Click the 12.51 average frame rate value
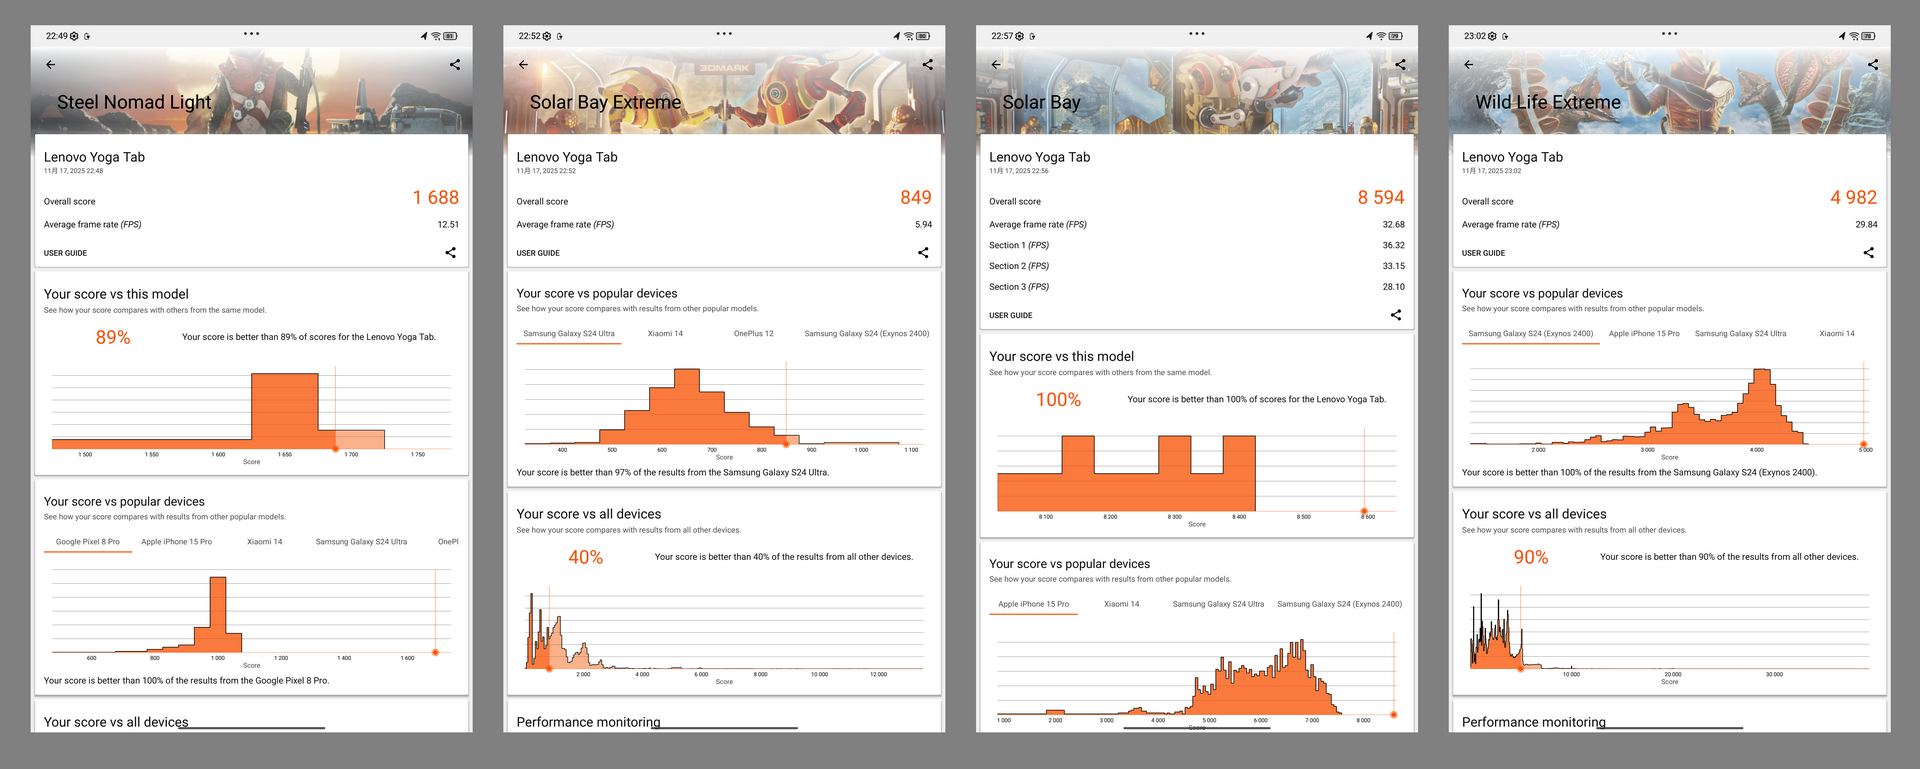Screen dimensions: 1920x769 [448, 225]
